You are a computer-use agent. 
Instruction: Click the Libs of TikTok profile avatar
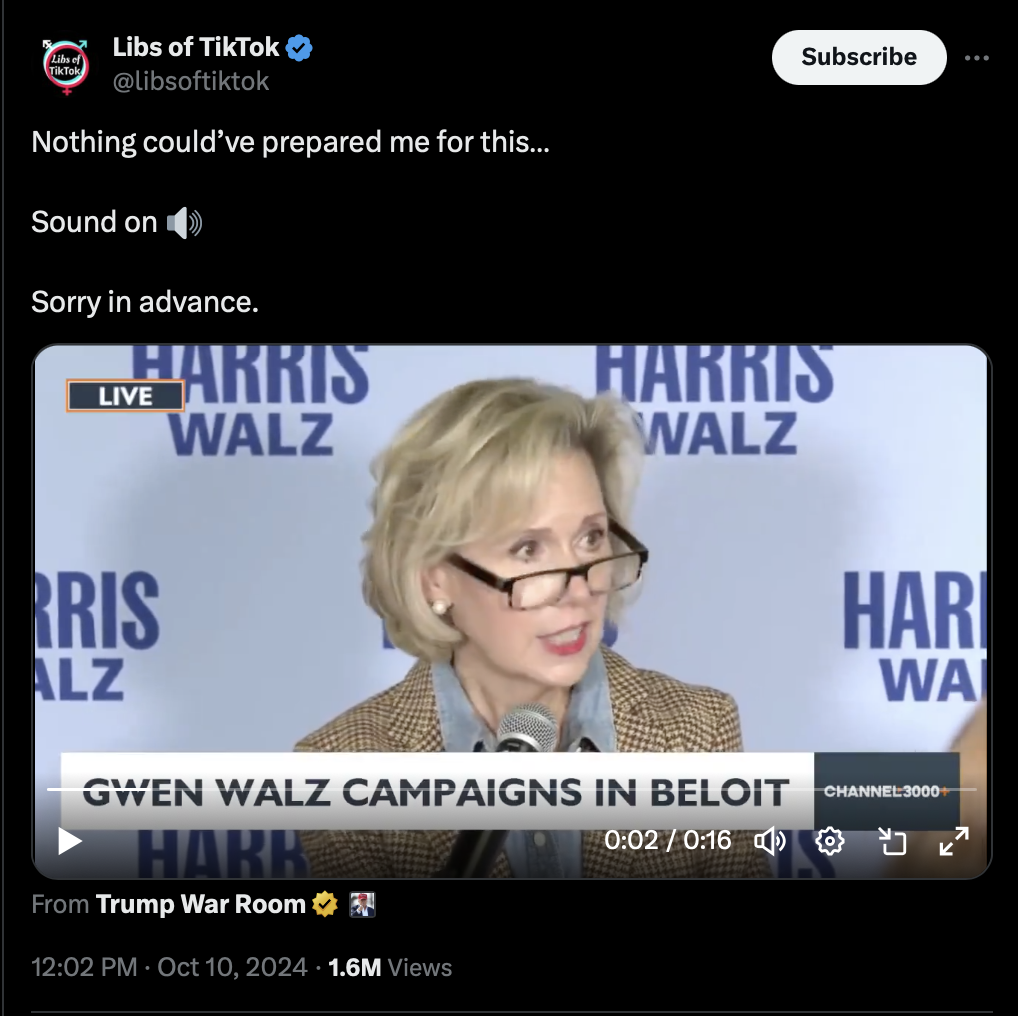(66, 66)
